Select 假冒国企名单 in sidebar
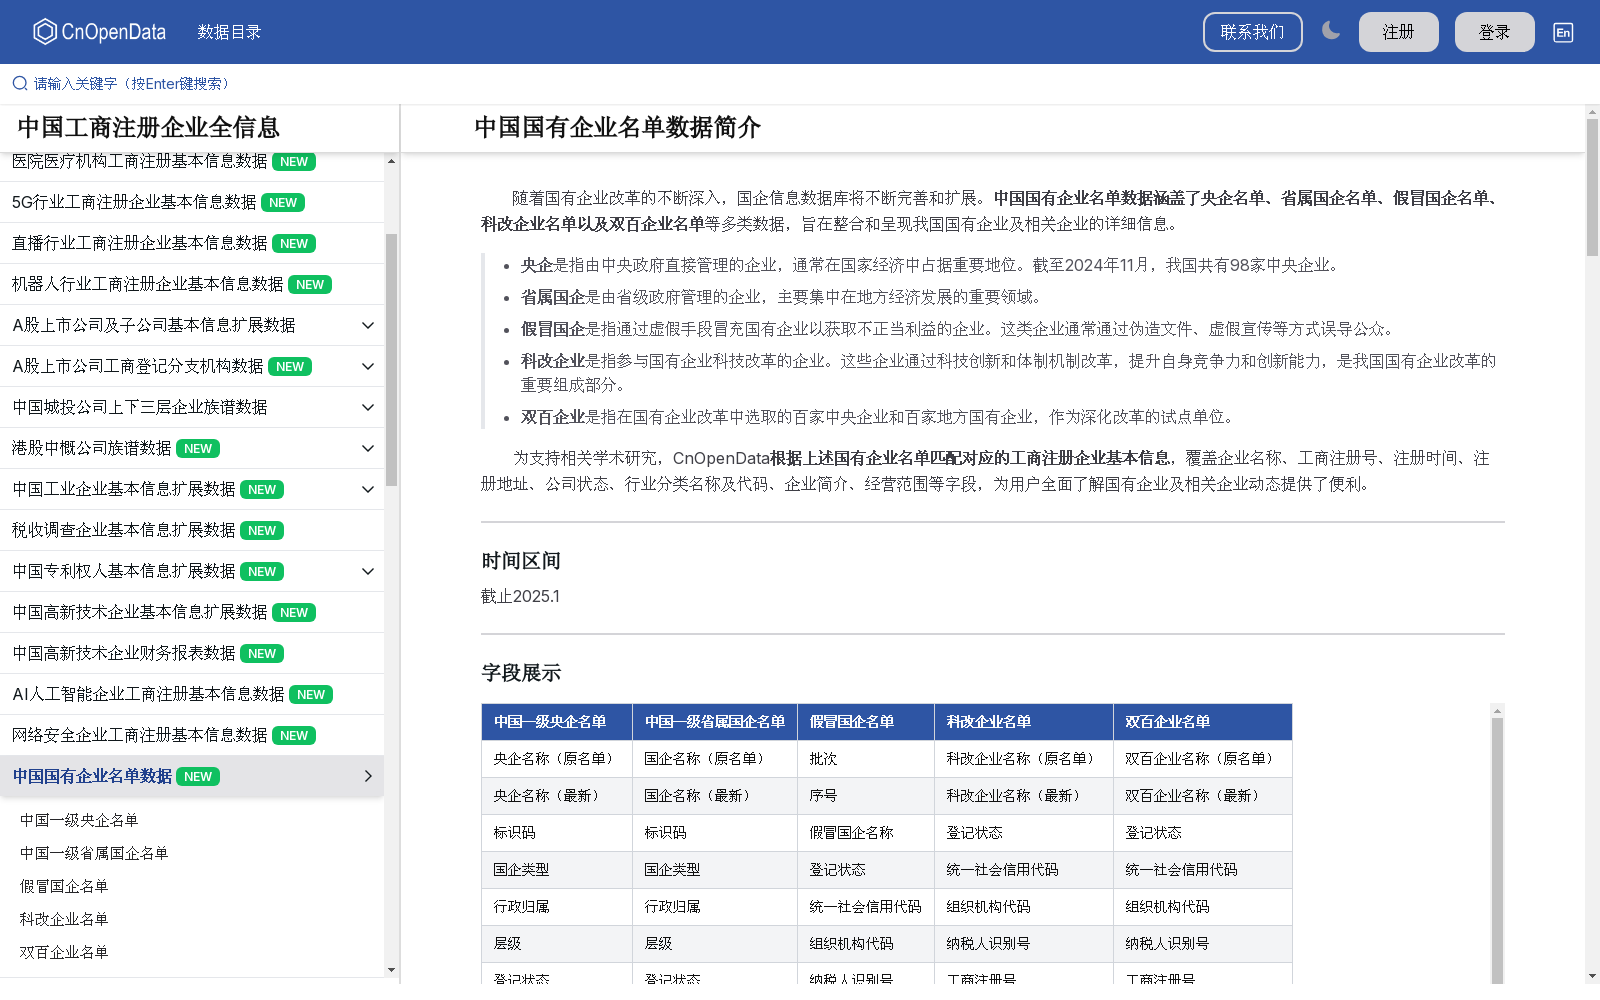 coord(63,886)
